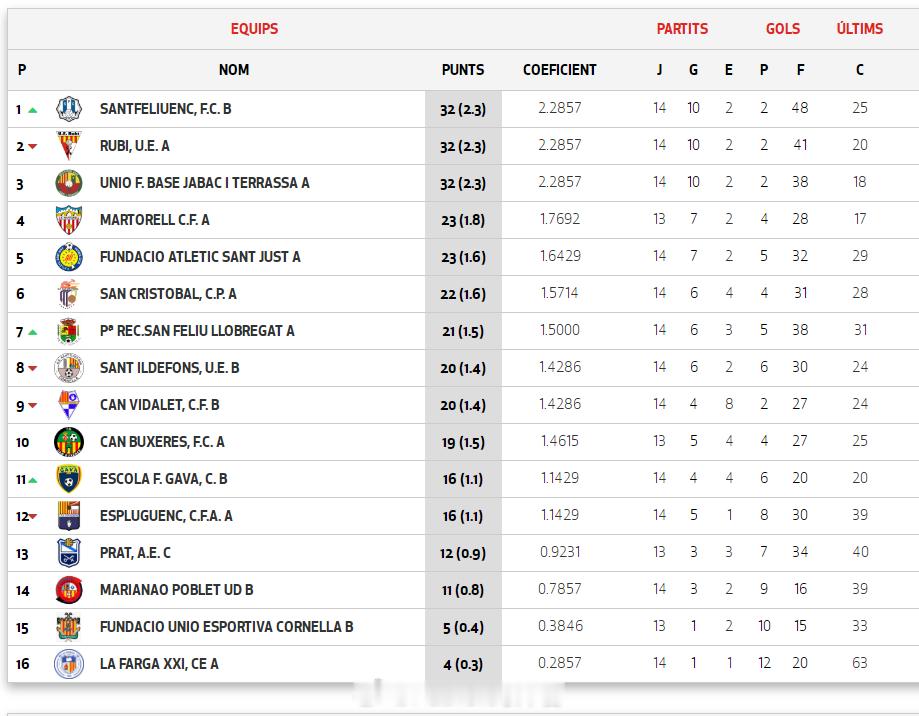Screen dimensions: 919x716
Task: Open MARIANAO POBLET UD B link
Action: [x=176, y=590]
